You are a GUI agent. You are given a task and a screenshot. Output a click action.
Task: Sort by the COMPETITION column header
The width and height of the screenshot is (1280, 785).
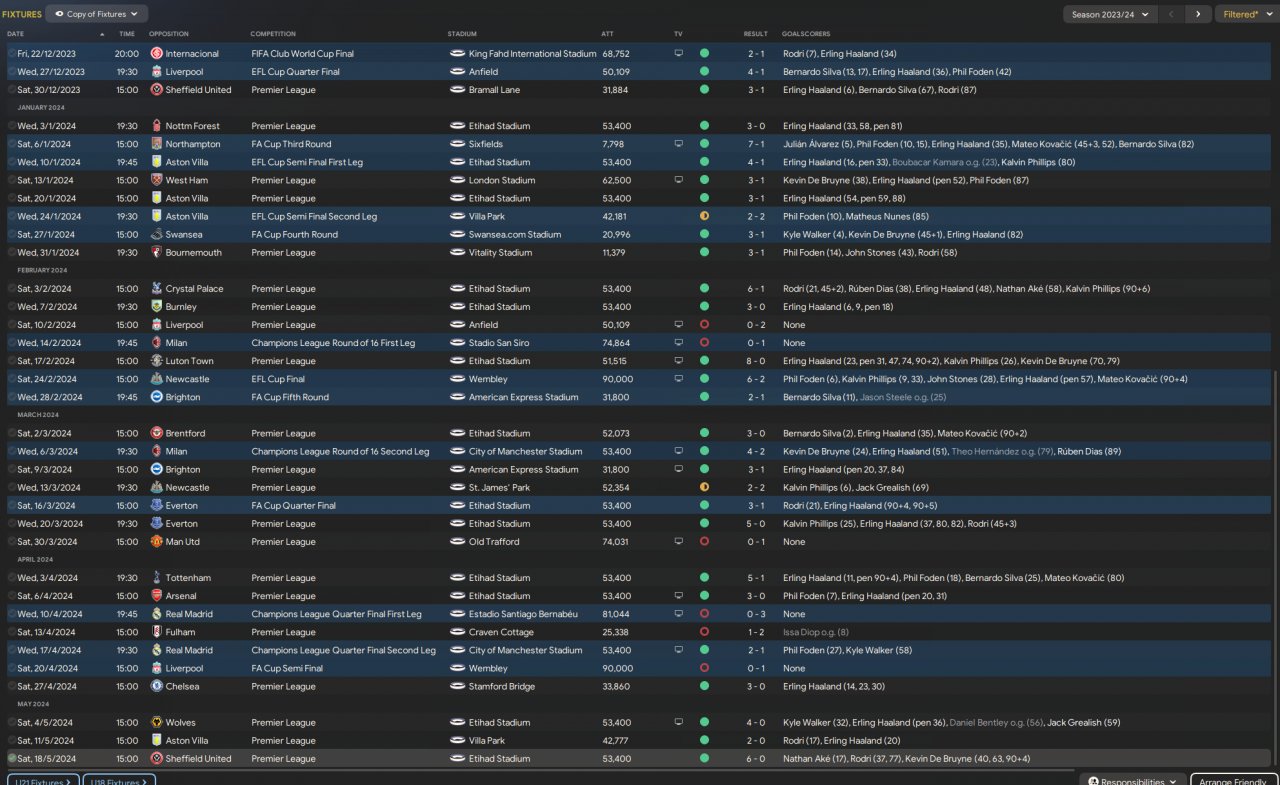coord(273,34)
